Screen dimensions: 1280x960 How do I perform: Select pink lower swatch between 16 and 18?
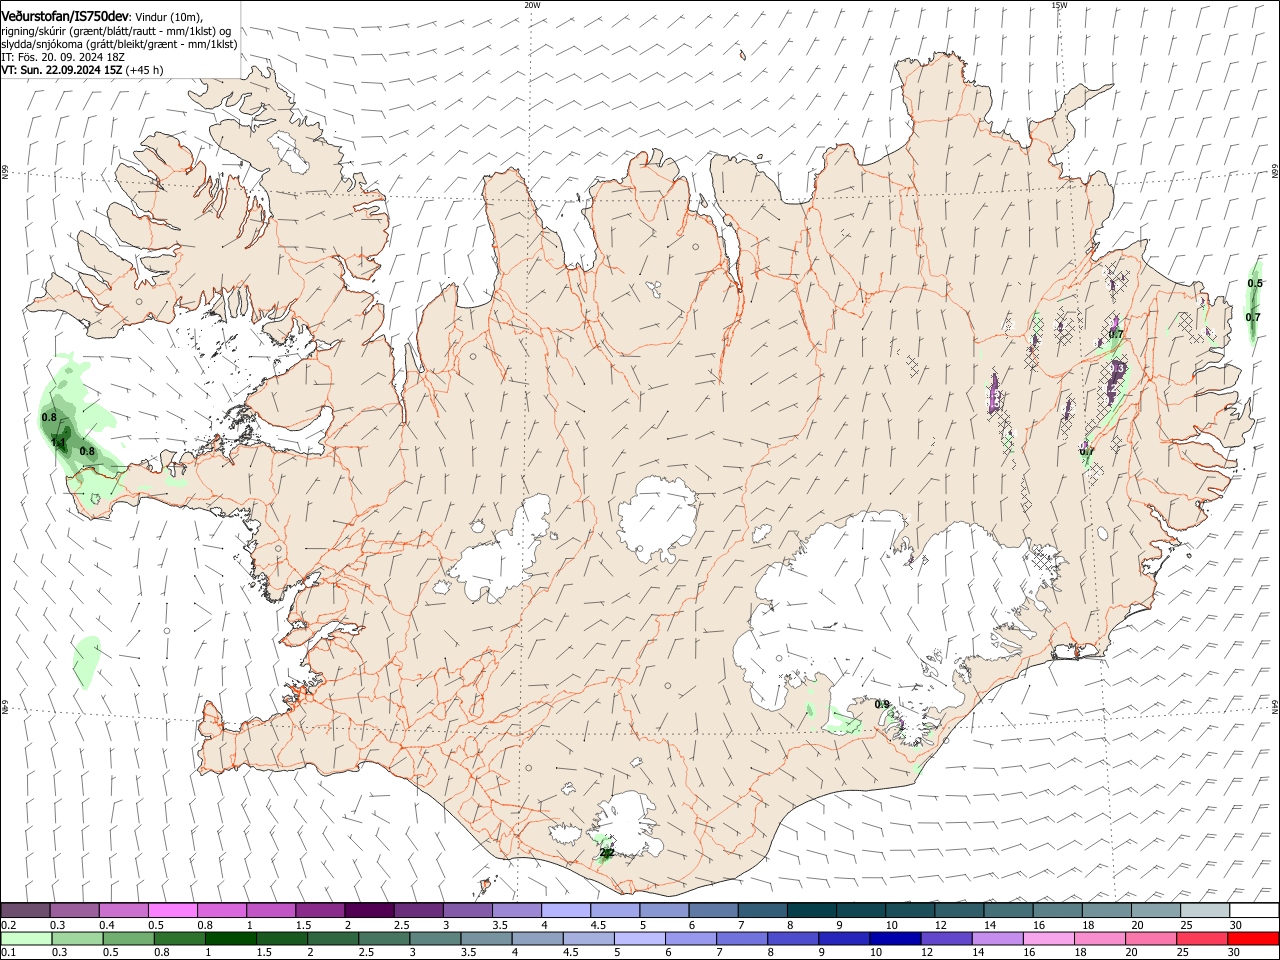[x=1047, y=938]
